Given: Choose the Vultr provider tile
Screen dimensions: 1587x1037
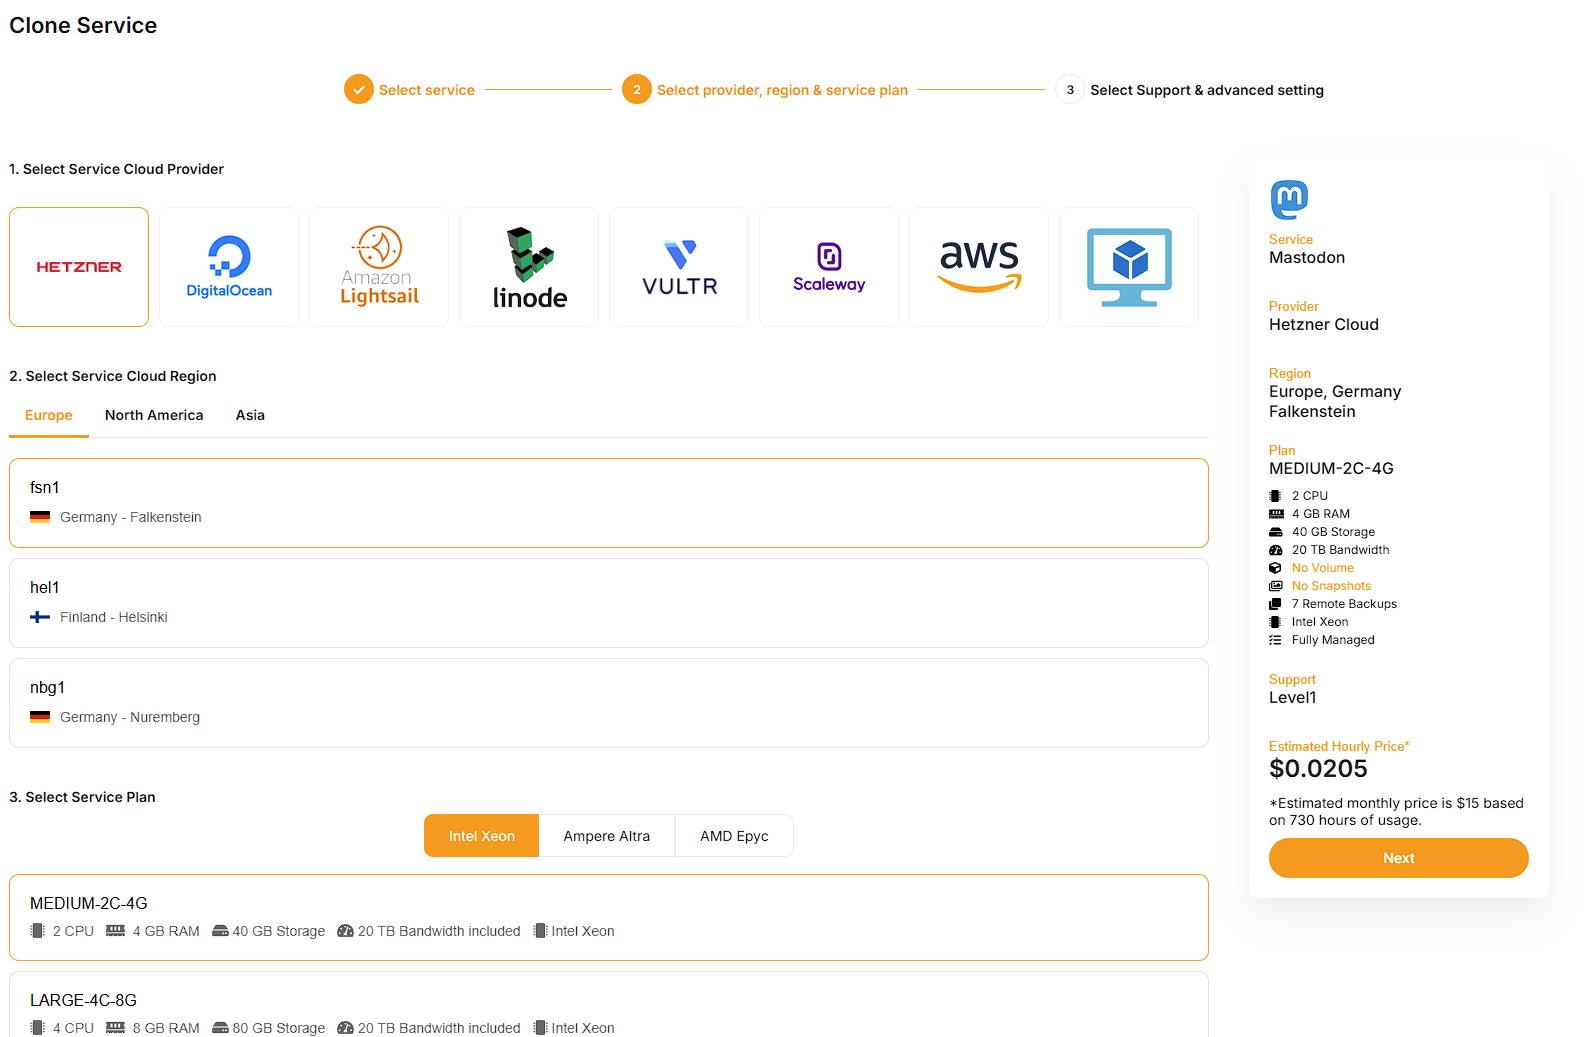Looking at the screenshot, I should 679,267.
